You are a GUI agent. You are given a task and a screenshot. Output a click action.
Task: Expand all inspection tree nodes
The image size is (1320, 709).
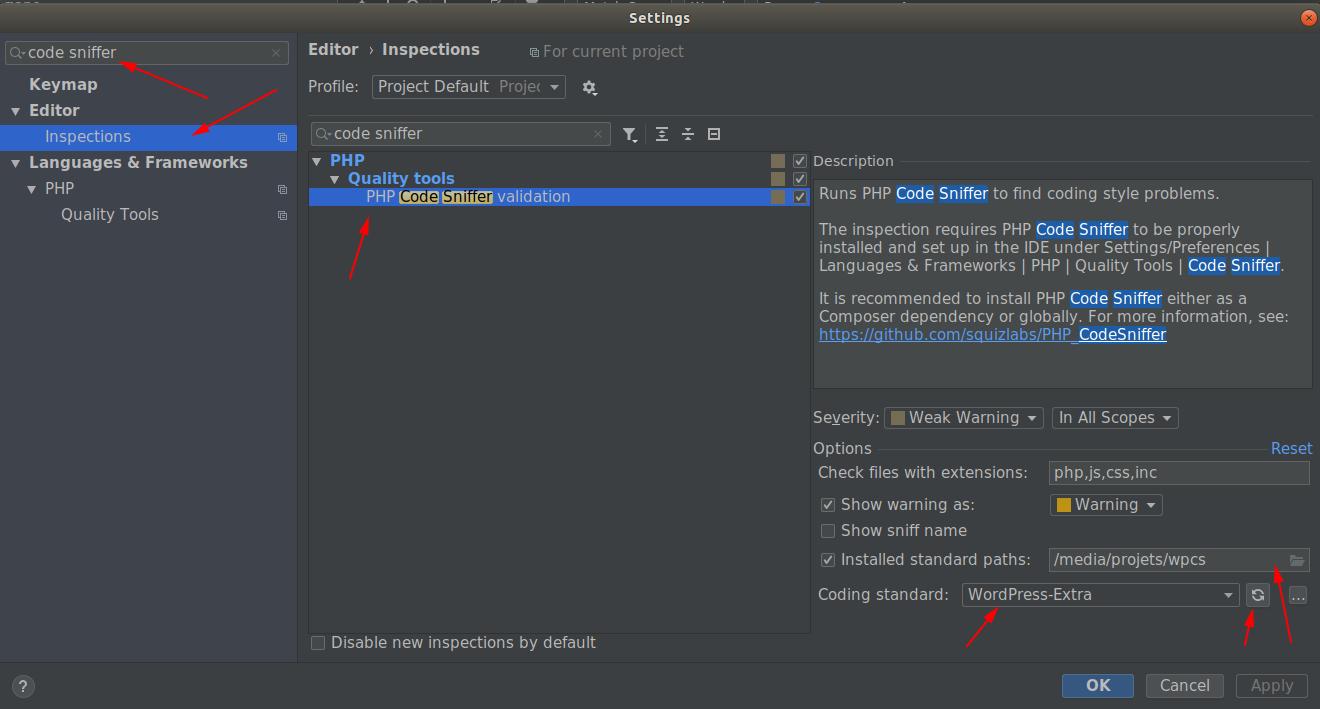662,134
